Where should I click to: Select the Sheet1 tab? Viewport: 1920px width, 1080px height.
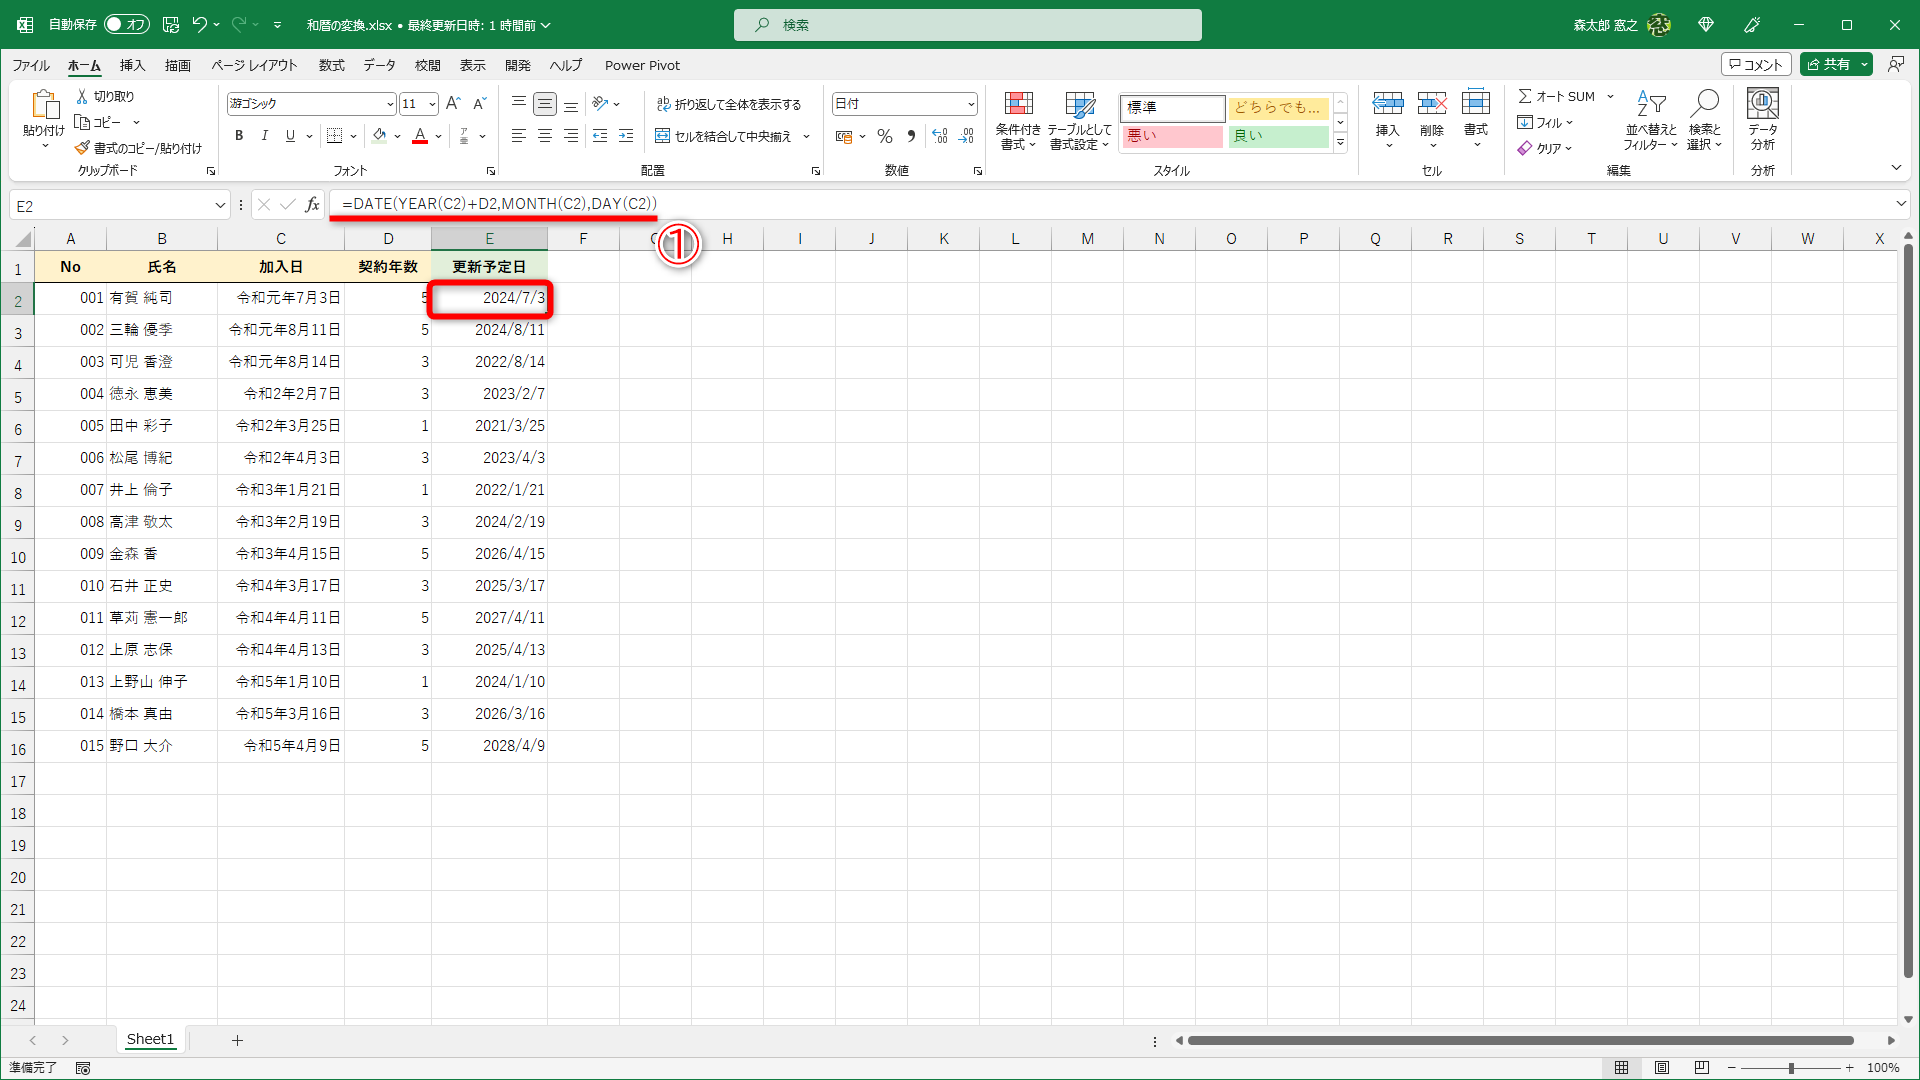[150, 1039]
